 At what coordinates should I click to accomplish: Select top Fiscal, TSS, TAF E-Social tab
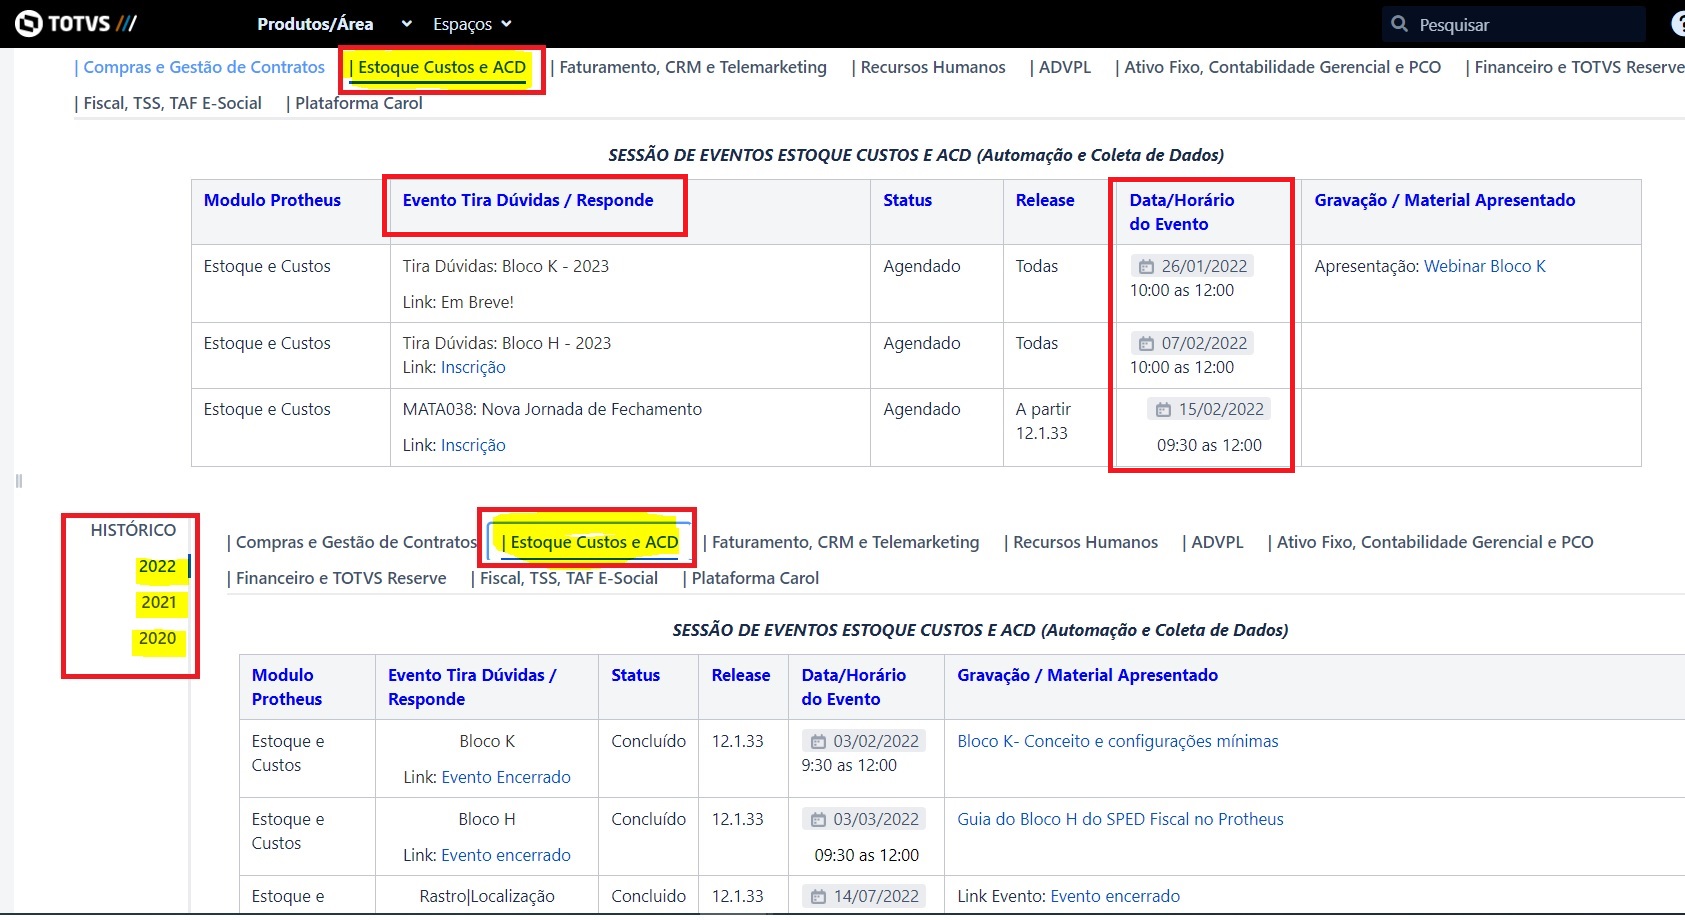click(x=168, y=103)
